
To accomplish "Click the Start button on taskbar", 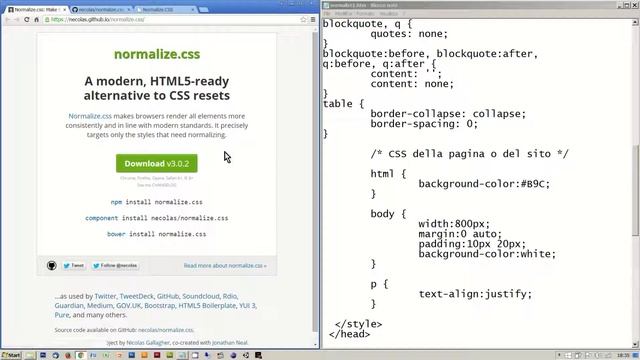I will (x=11, y=355).
